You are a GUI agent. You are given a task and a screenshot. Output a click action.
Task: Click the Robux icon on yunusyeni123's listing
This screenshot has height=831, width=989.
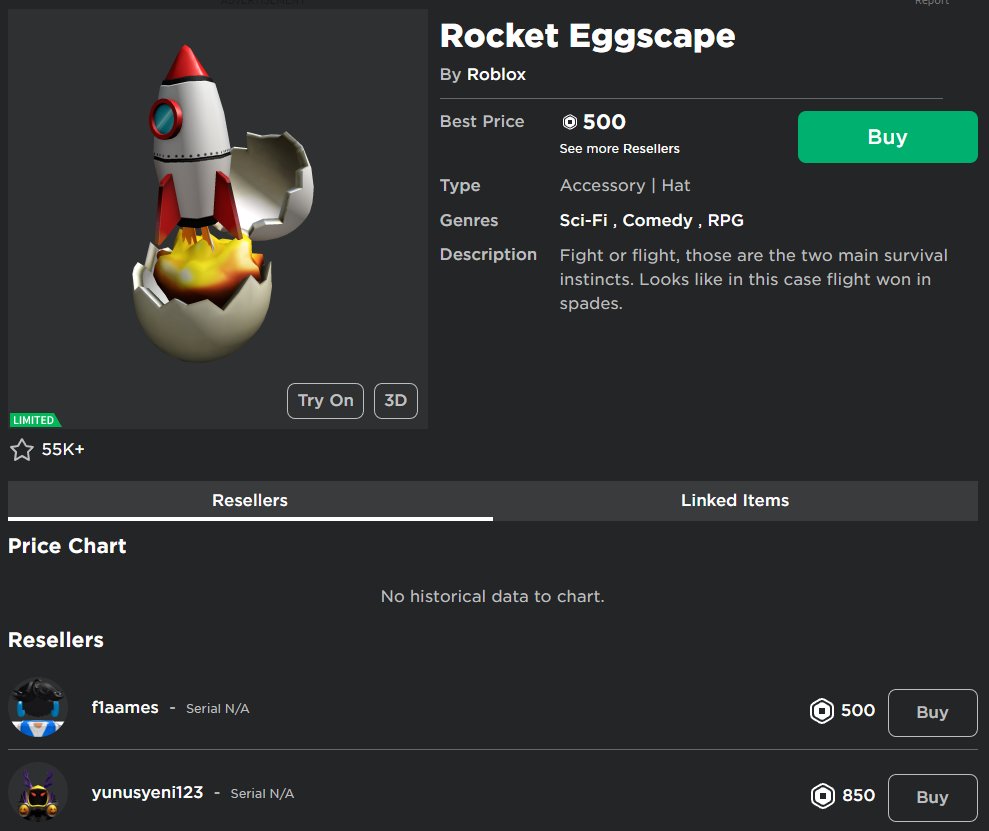pyautogui.click(x=820, y=796)
